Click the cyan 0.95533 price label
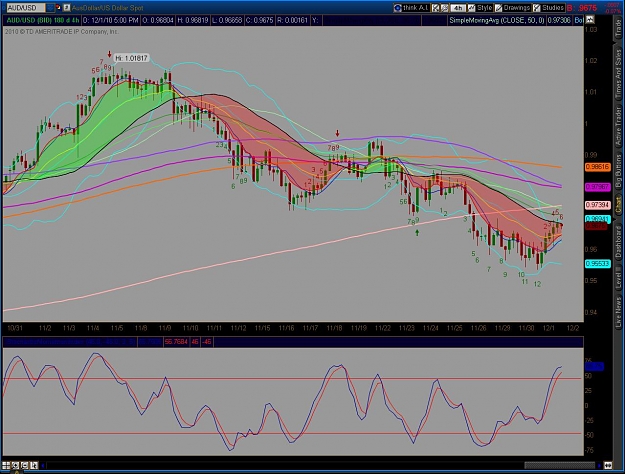This screenshot has width=625, height=474. point(598,264)
